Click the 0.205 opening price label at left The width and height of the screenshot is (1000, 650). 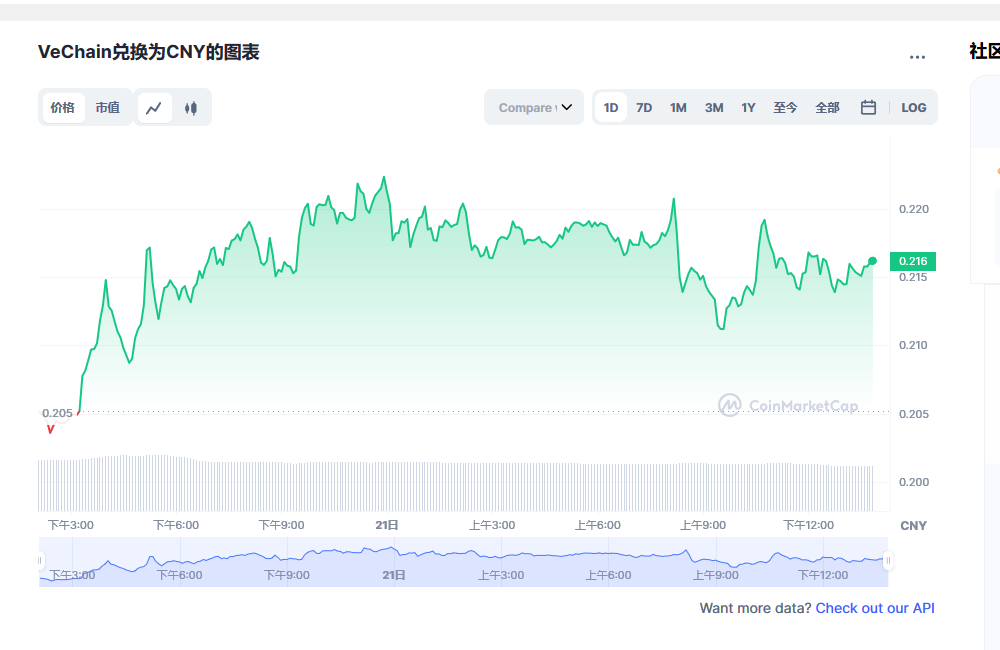[57, 413]
